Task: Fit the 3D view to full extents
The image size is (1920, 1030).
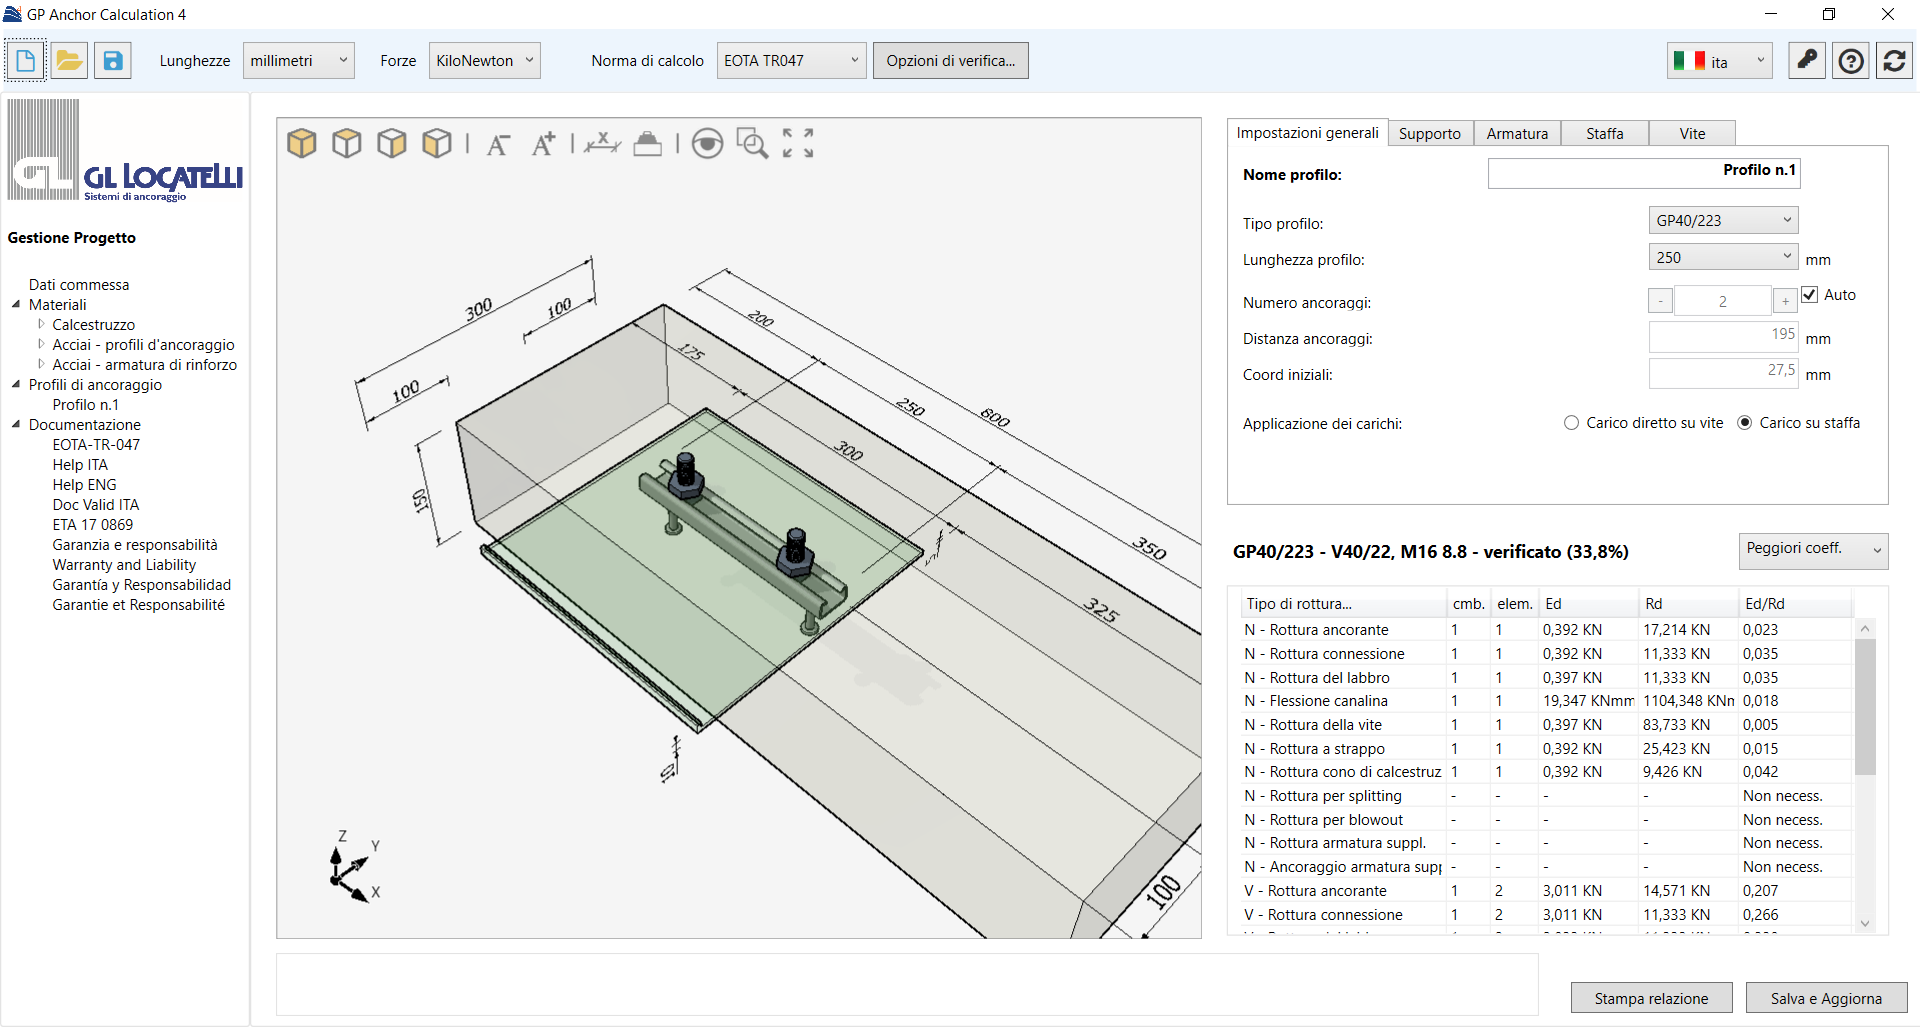Action: (798, 144)
